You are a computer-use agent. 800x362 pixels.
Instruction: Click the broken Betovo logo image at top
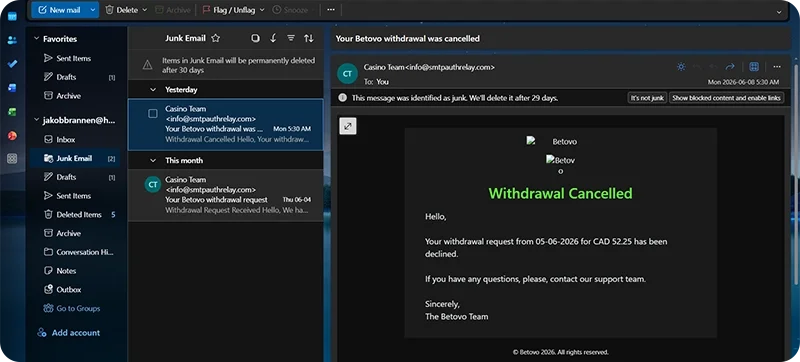(x=552, y=141)
